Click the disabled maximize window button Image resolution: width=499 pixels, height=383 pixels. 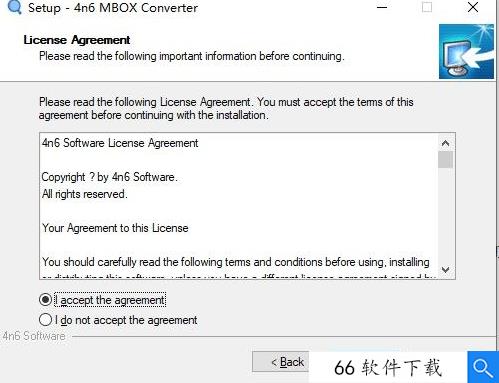click(427, 7)
